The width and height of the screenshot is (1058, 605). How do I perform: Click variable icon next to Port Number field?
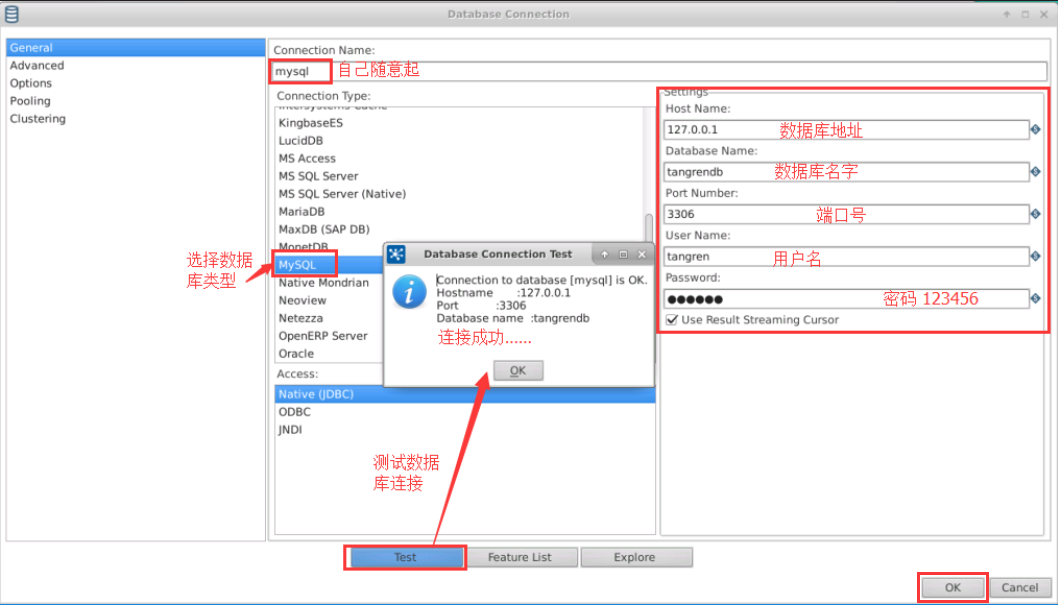[x=1035, y=214]
